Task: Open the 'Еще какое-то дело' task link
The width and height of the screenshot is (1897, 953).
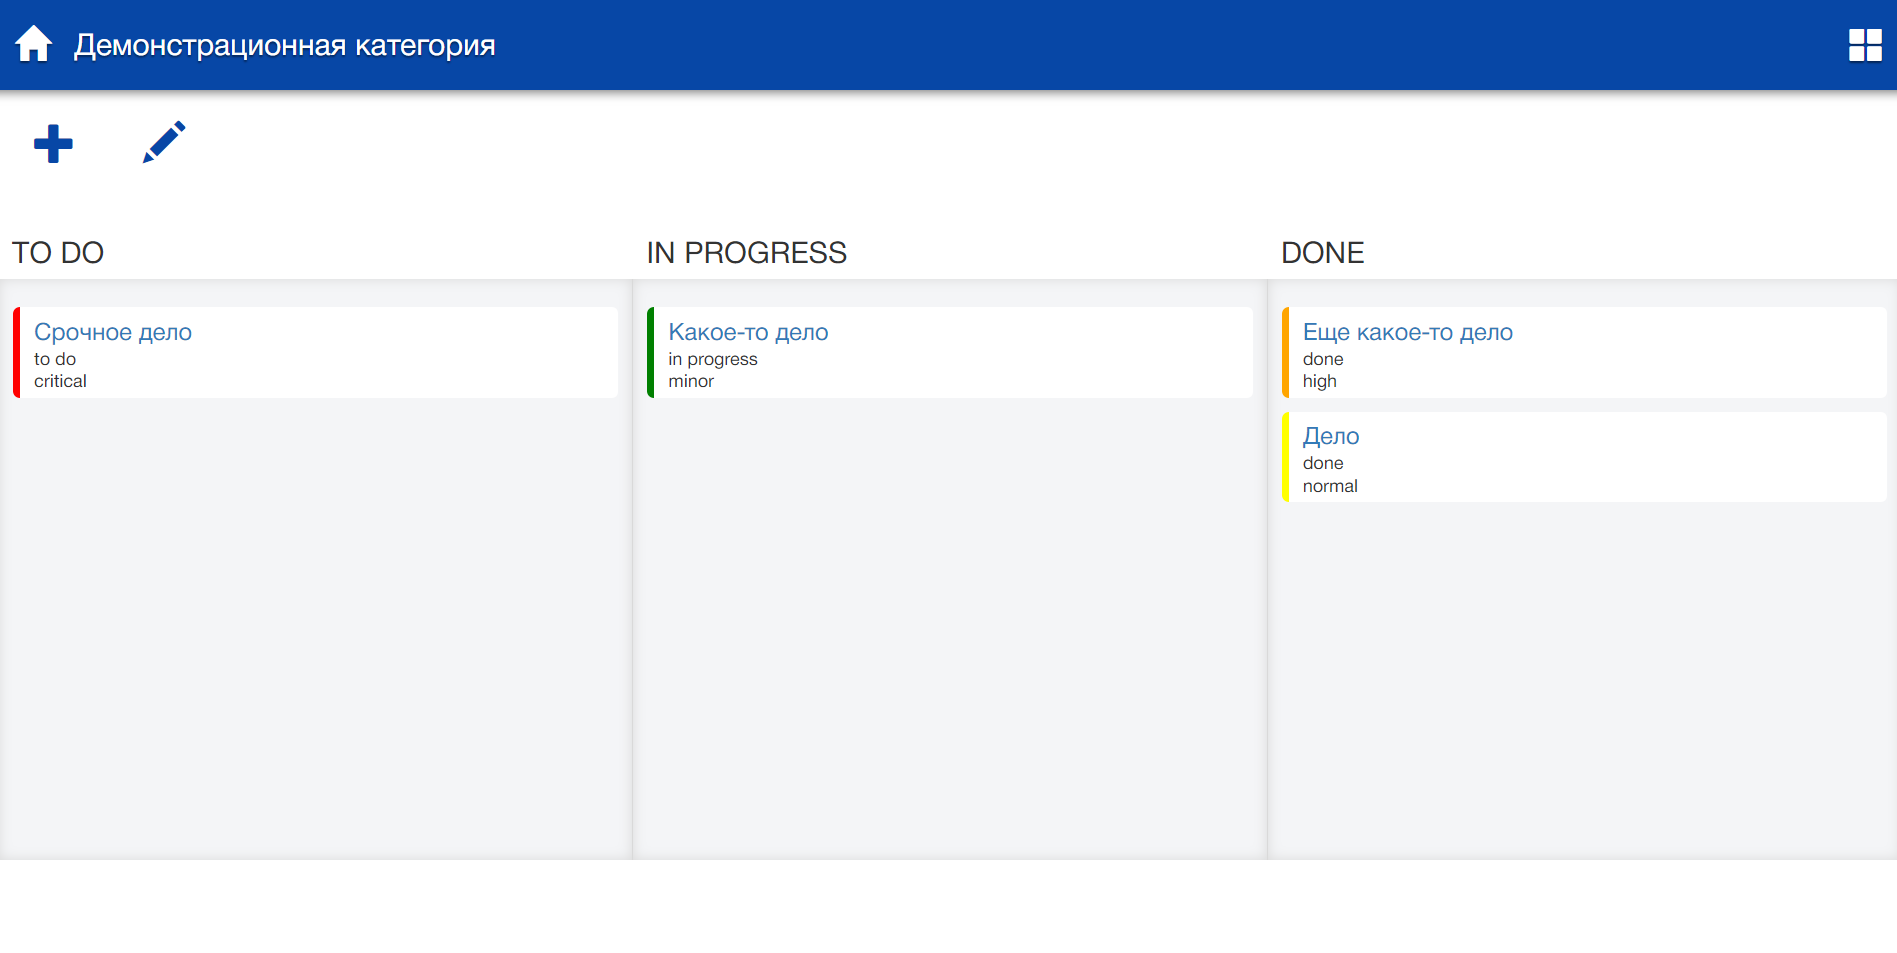Action: 1407,332
